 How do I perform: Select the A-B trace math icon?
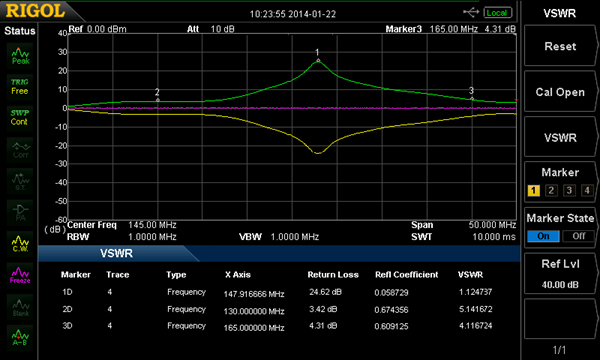point(20,337)
